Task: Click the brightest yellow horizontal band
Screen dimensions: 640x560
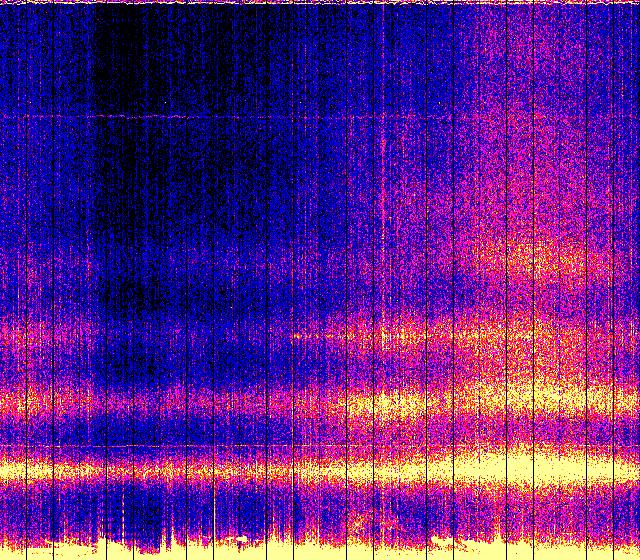Action: pyautogui.click(x=320, y=468)
